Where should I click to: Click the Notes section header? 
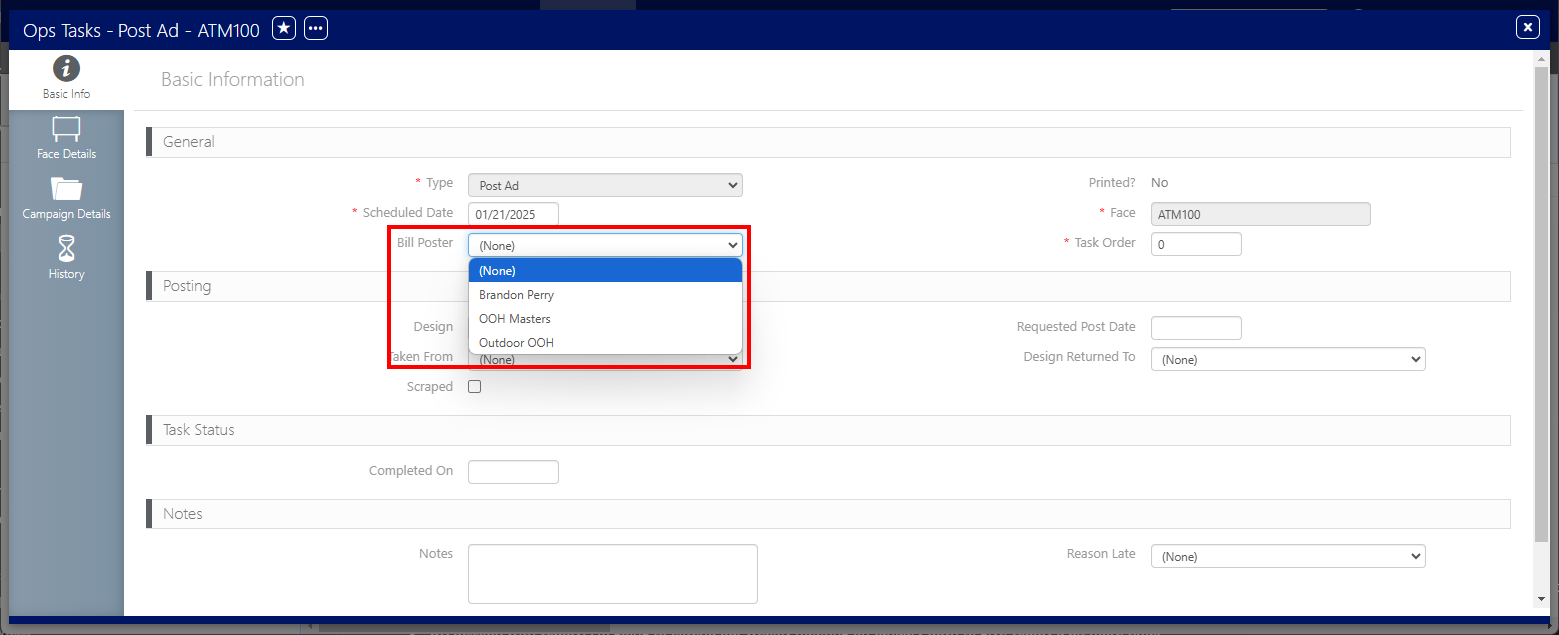coord(828,514)
